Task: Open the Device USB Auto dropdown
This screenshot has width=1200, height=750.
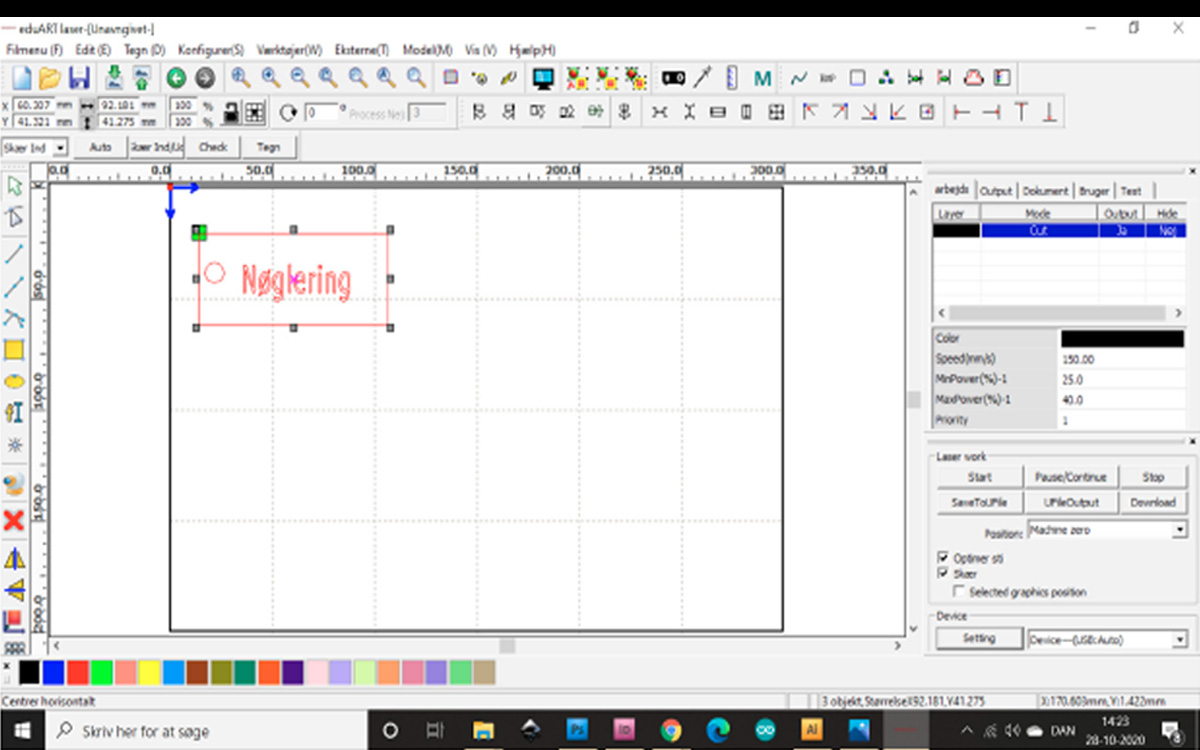Action: (x=1107, y=639)
